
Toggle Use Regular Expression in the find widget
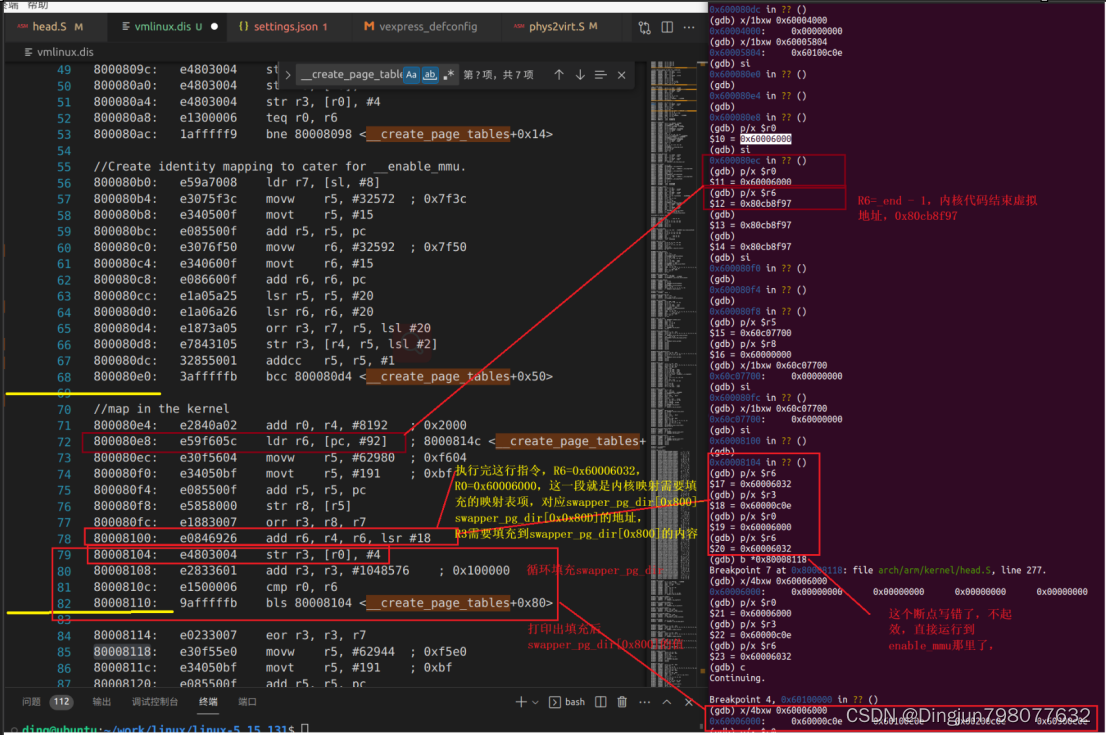click(449, 76)
